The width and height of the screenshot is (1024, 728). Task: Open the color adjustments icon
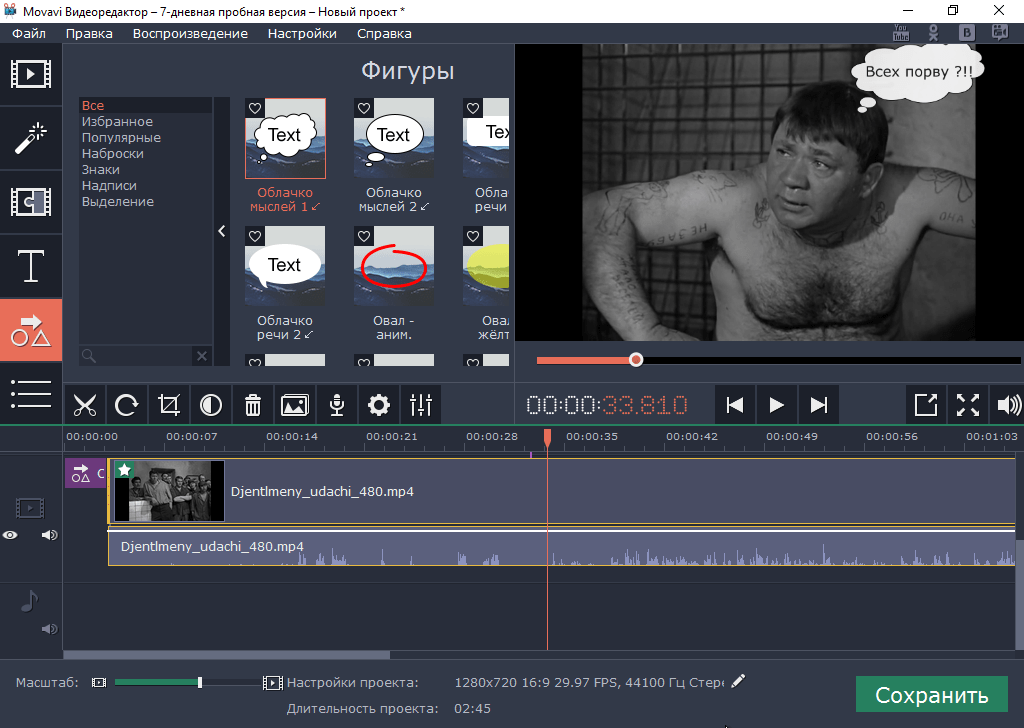tap(210, 405)
